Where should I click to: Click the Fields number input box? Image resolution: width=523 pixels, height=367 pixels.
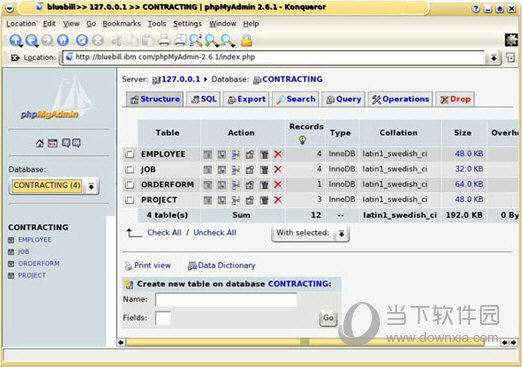(x=163, y=318)
